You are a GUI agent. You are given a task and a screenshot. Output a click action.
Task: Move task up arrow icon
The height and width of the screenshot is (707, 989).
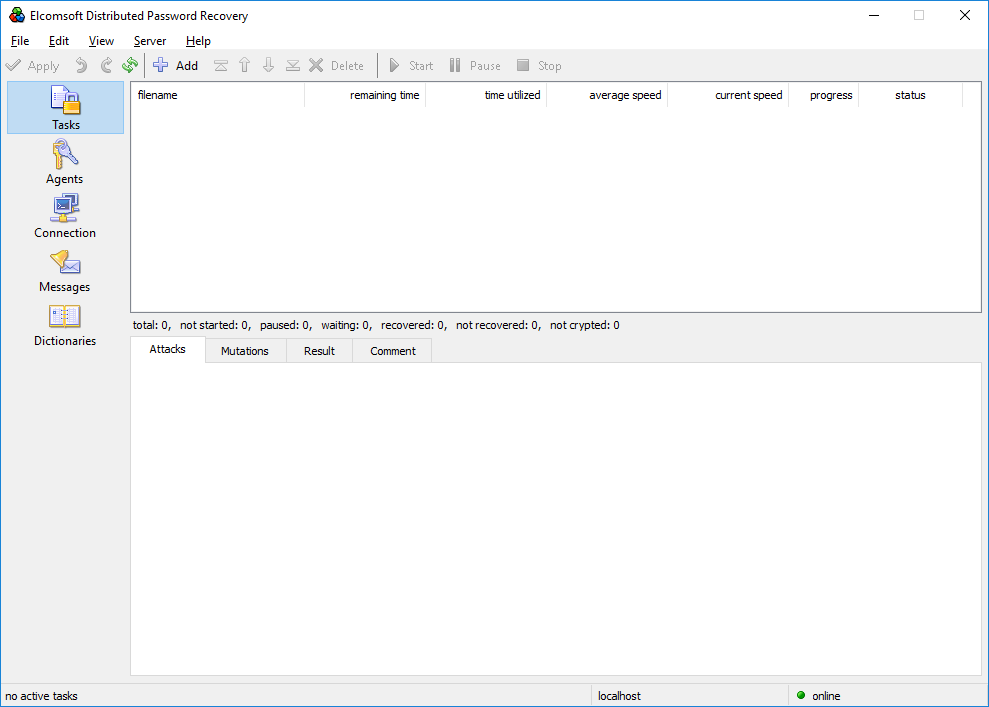245,66
